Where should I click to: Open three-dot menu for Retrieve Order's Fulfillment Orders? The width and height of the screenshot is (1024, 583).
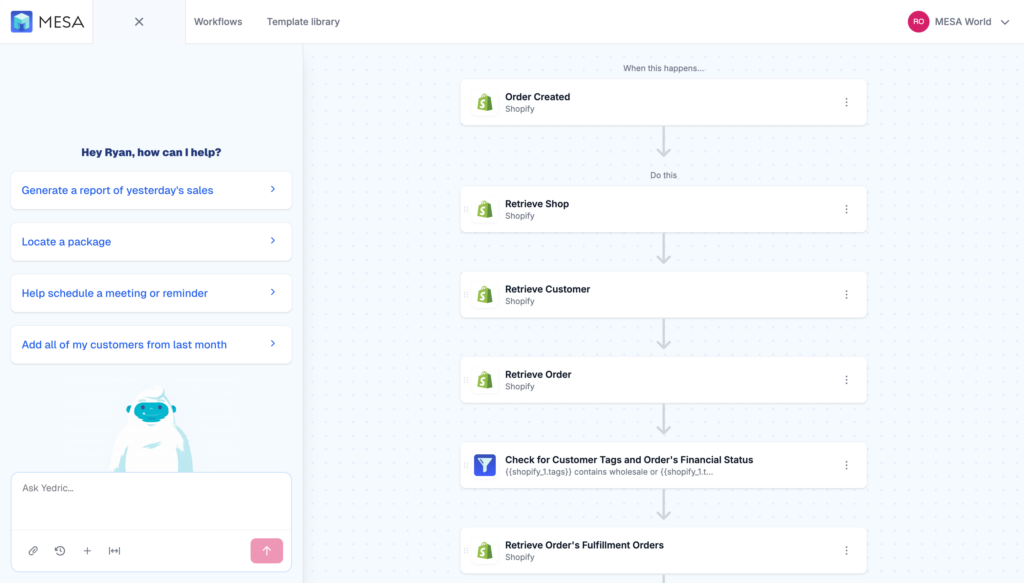(846, 551)
